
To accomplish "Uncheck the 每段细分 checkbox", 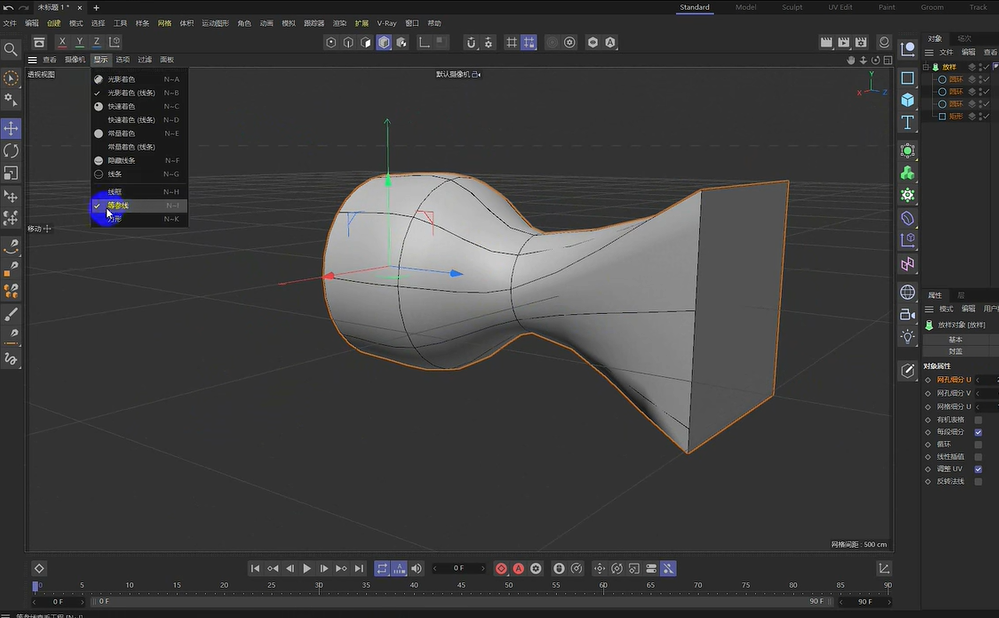I will pos(978,432).
